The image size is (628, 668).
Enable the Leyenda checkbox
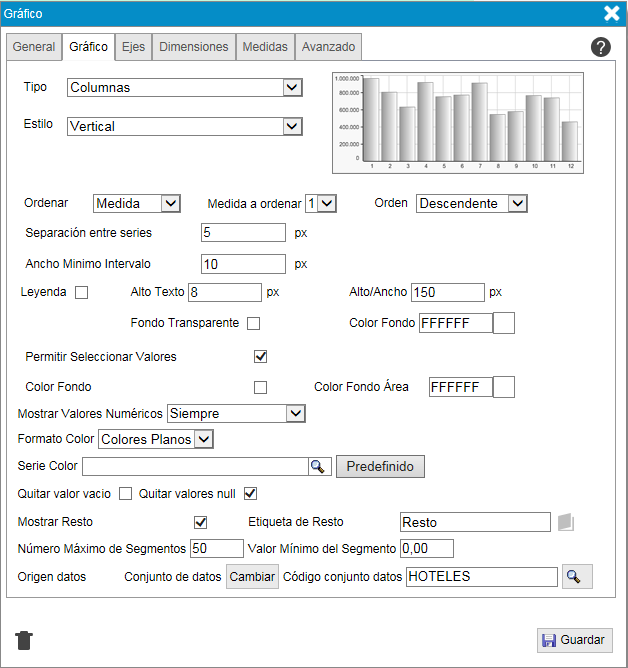pyautogui.click(x=82, y=293)
